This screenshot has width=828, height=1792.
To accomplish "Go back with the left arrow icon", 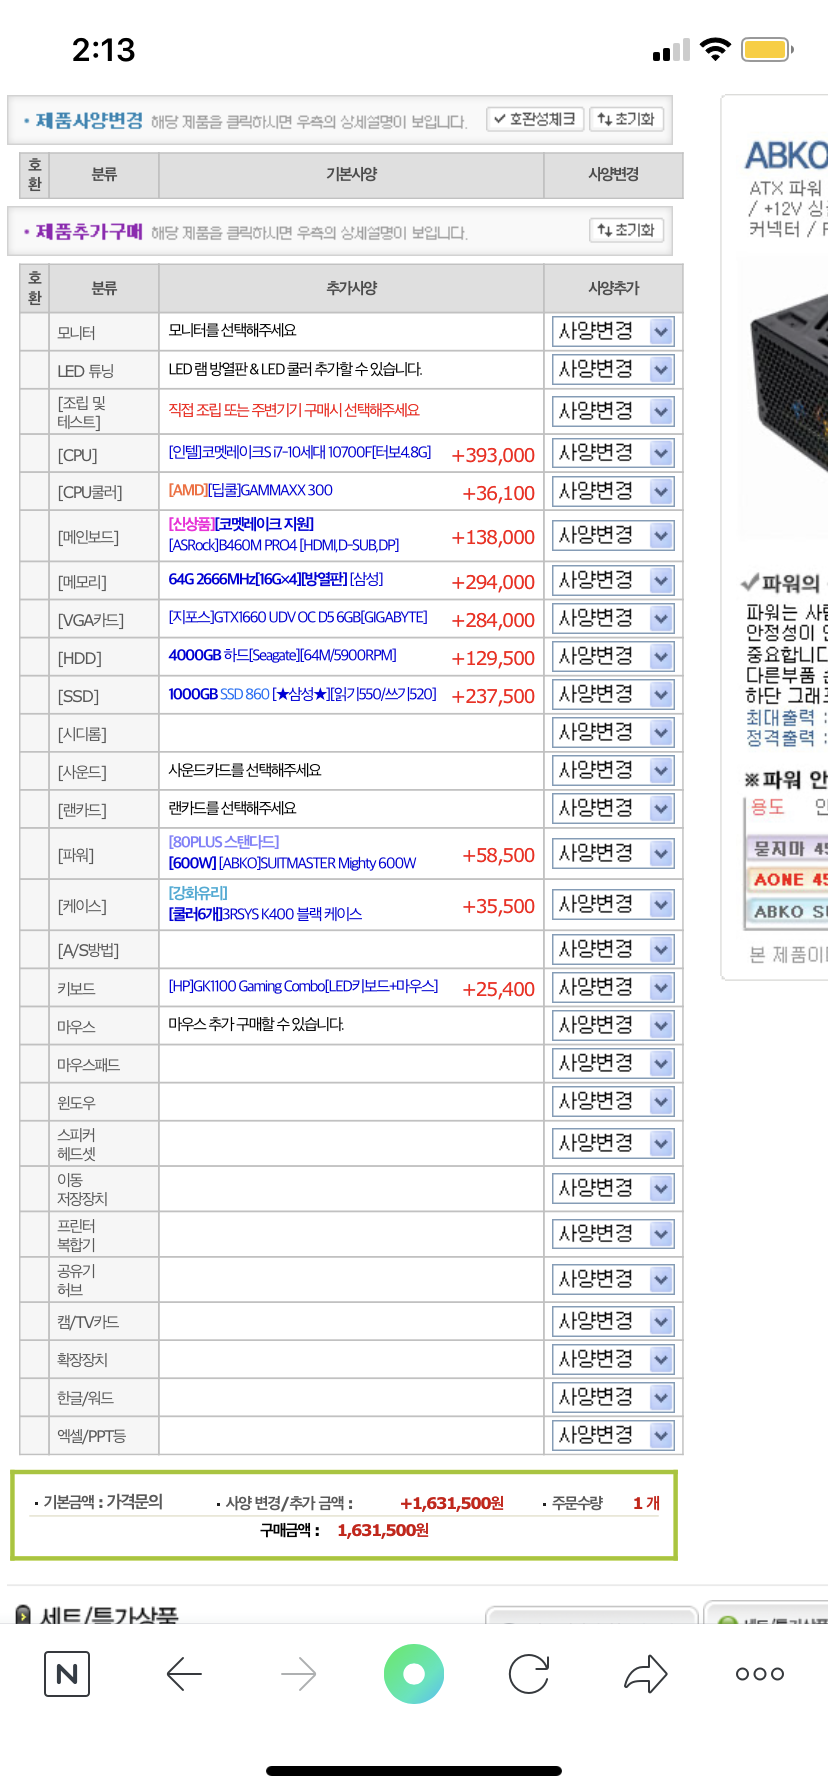I will (184, 1674).
